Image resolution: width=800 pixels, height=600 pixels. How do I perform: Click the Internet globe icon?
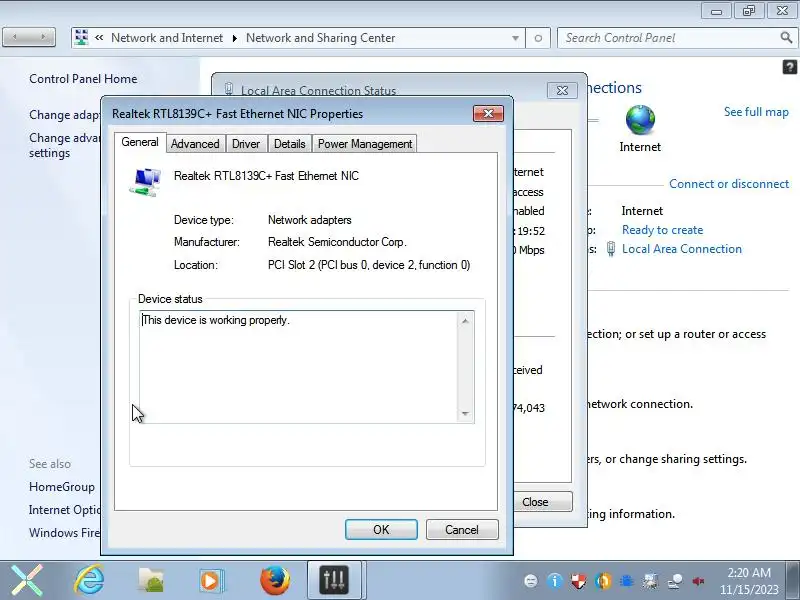coord(640,120)
